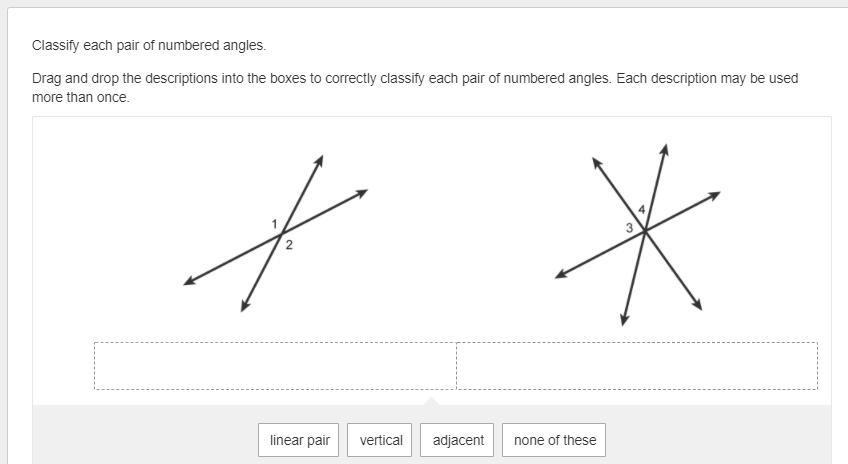Click the top arrowhead of the steep line, left diagram
Image resolution: width=848 pixels, height=464 pixels.
tap(319, 161)
